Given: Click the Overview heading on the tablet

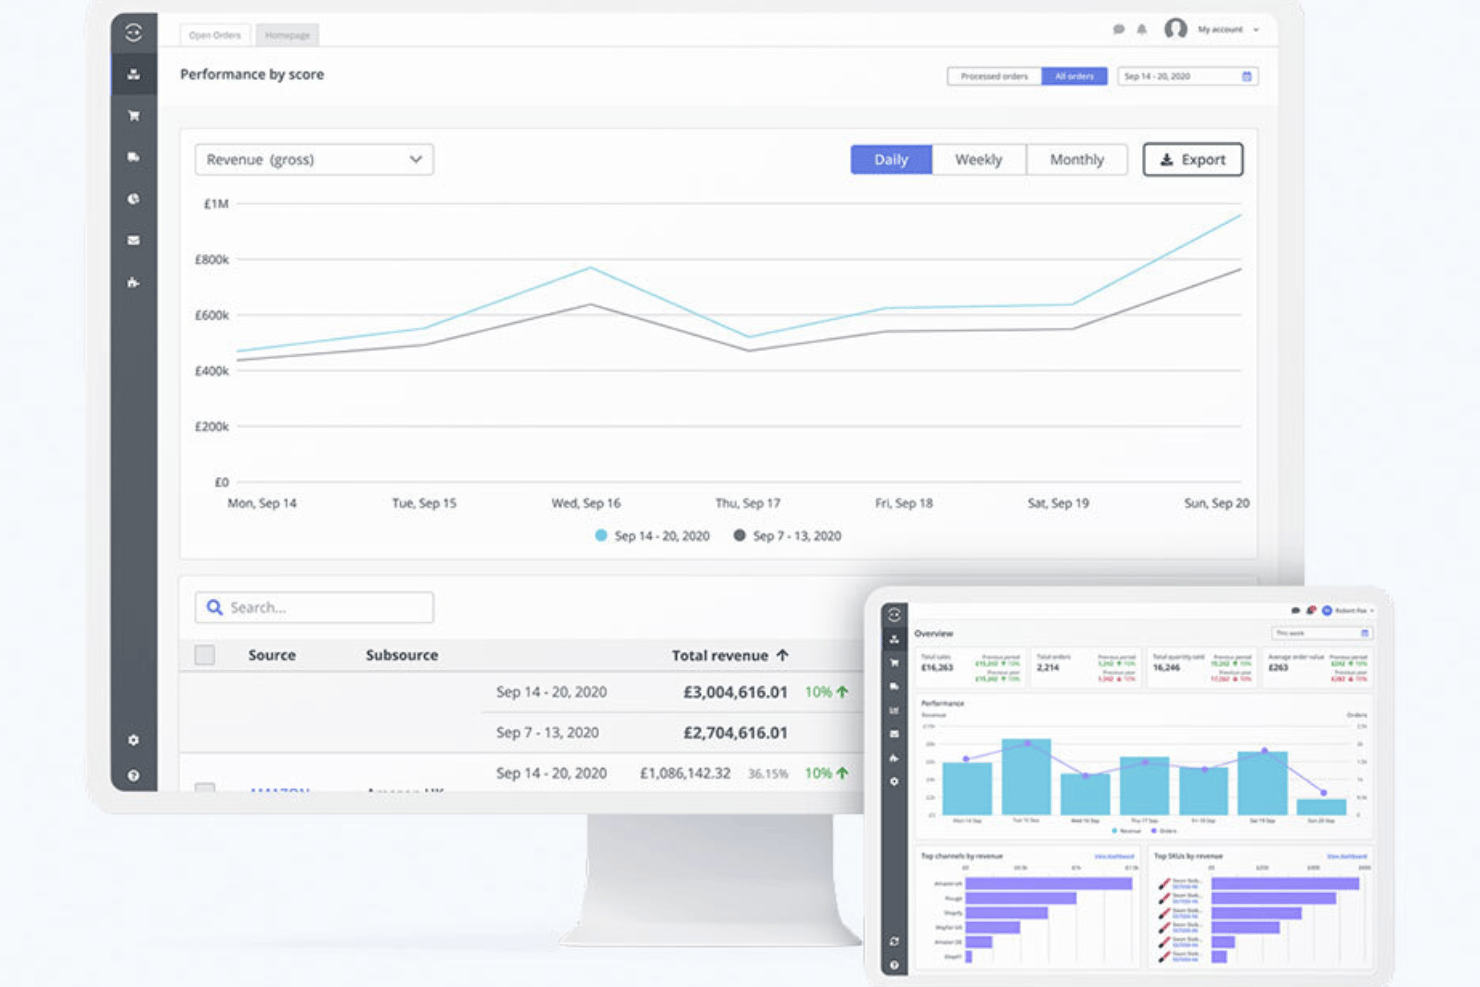Looking at the screenshot, I should coord(934,633).
